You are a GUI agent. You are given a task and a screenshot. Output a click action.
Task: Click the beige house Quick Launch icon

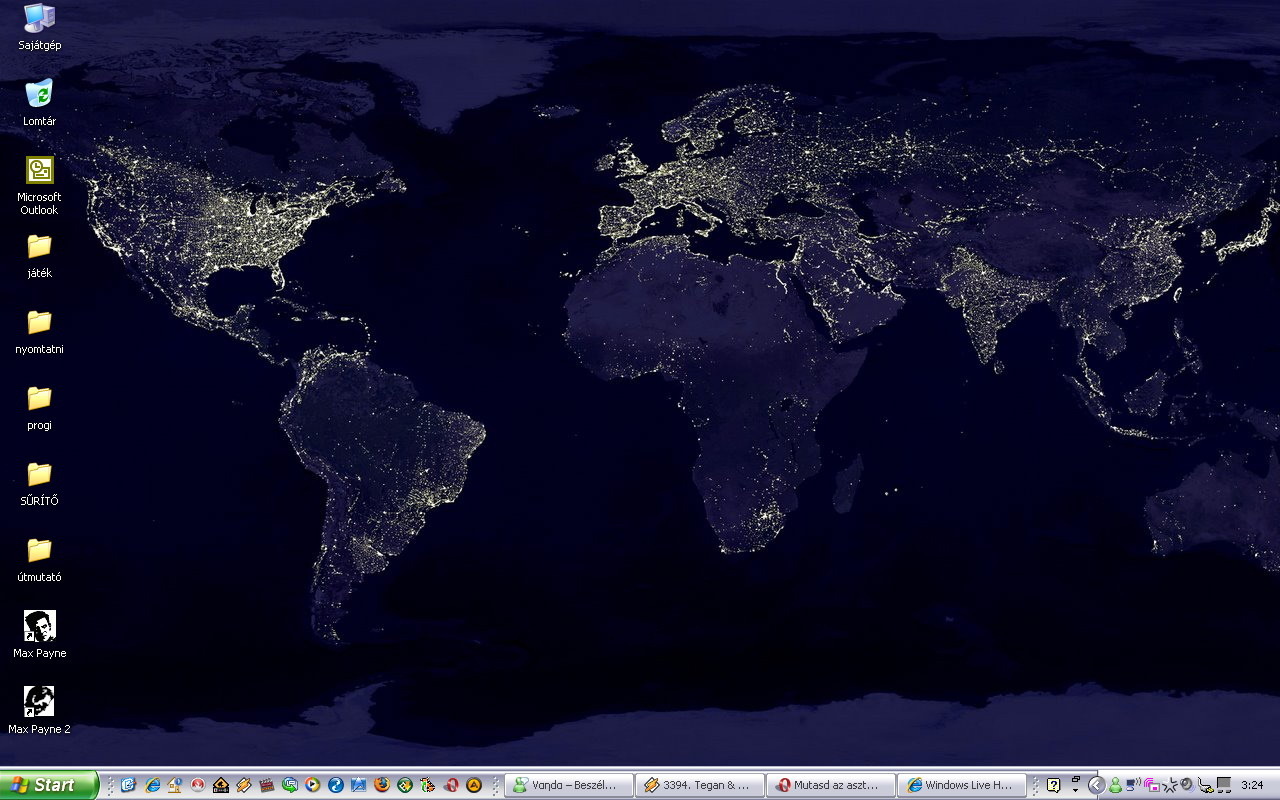tap(175, 785)
